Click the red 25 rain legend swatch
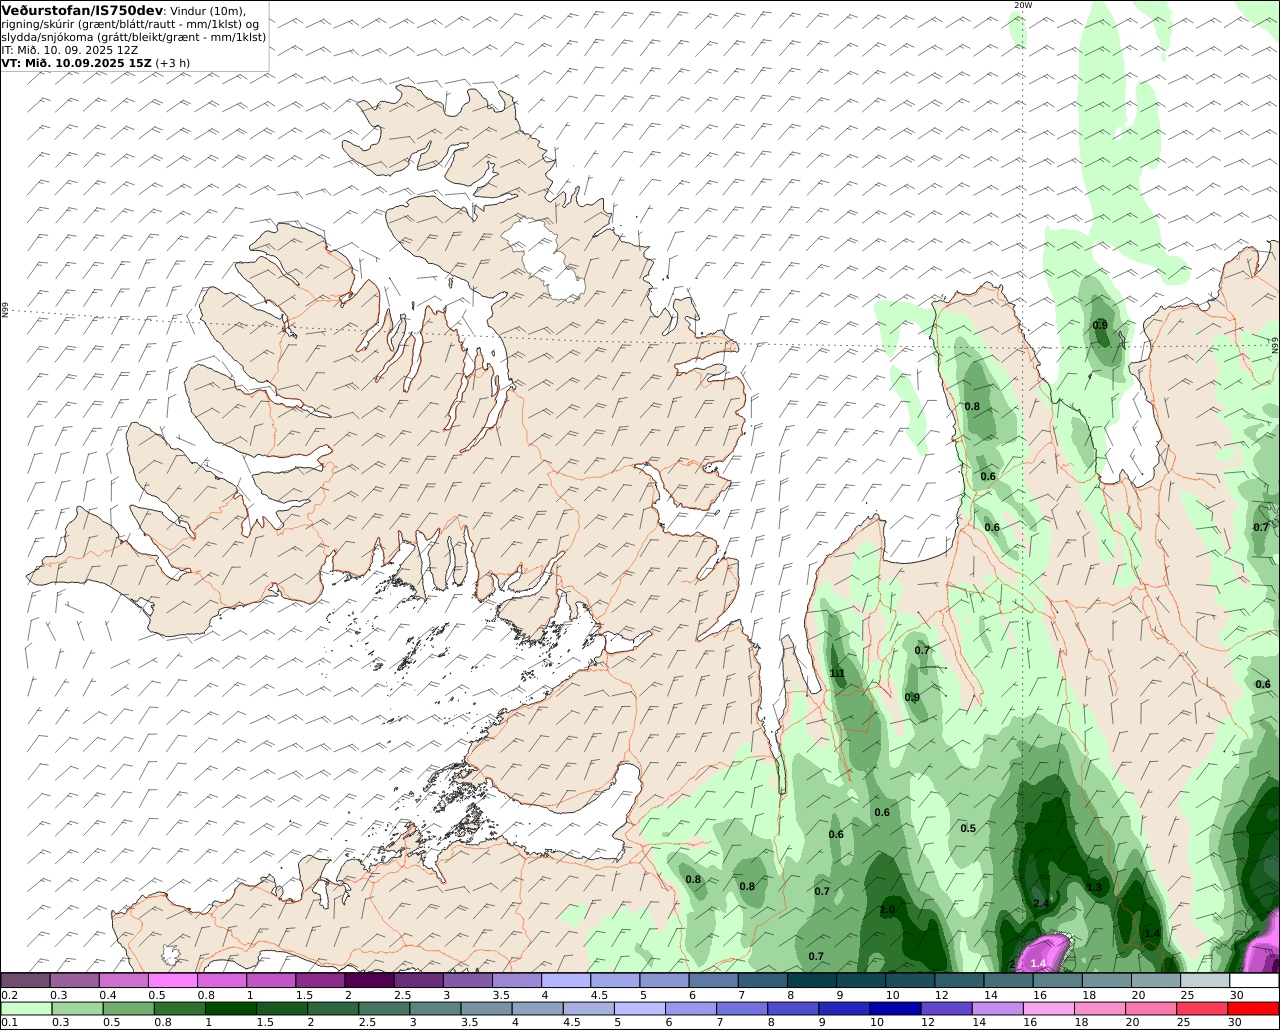The width and height of the screenshot is (1280, 1030). tap(1204, 1008)
